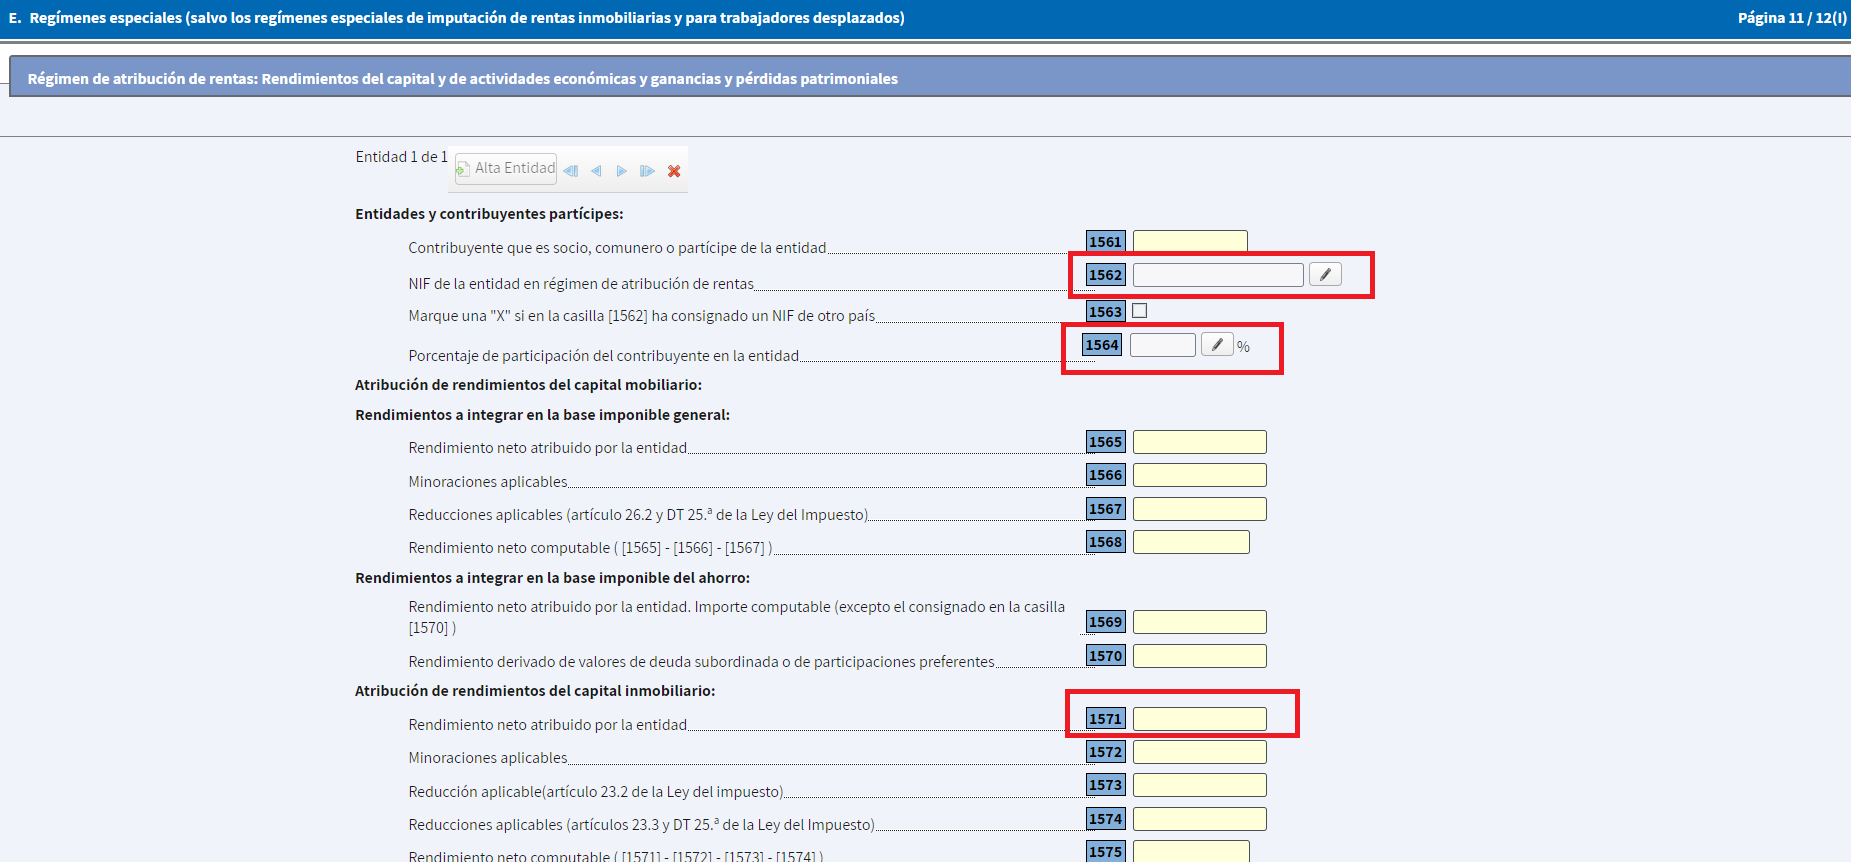Check casilla 1563 foreign NIF checkbox
The image size is (1851, 862).
click(x=1139, y=311)
